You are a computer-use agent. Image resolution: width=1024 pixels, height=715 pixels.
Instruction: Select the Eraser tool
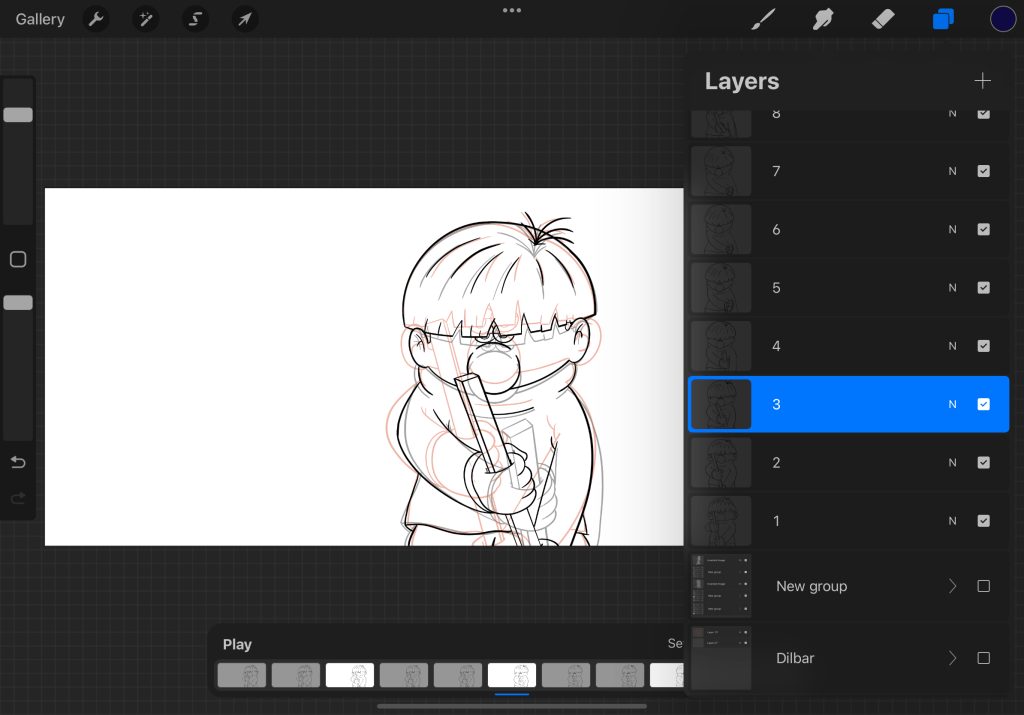click(883, 19)
